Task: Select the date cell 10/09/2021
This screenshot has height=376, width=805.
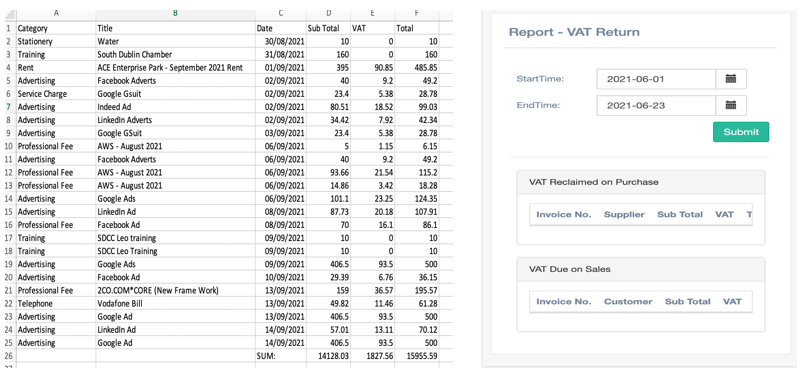Action: tap(280, 277)
